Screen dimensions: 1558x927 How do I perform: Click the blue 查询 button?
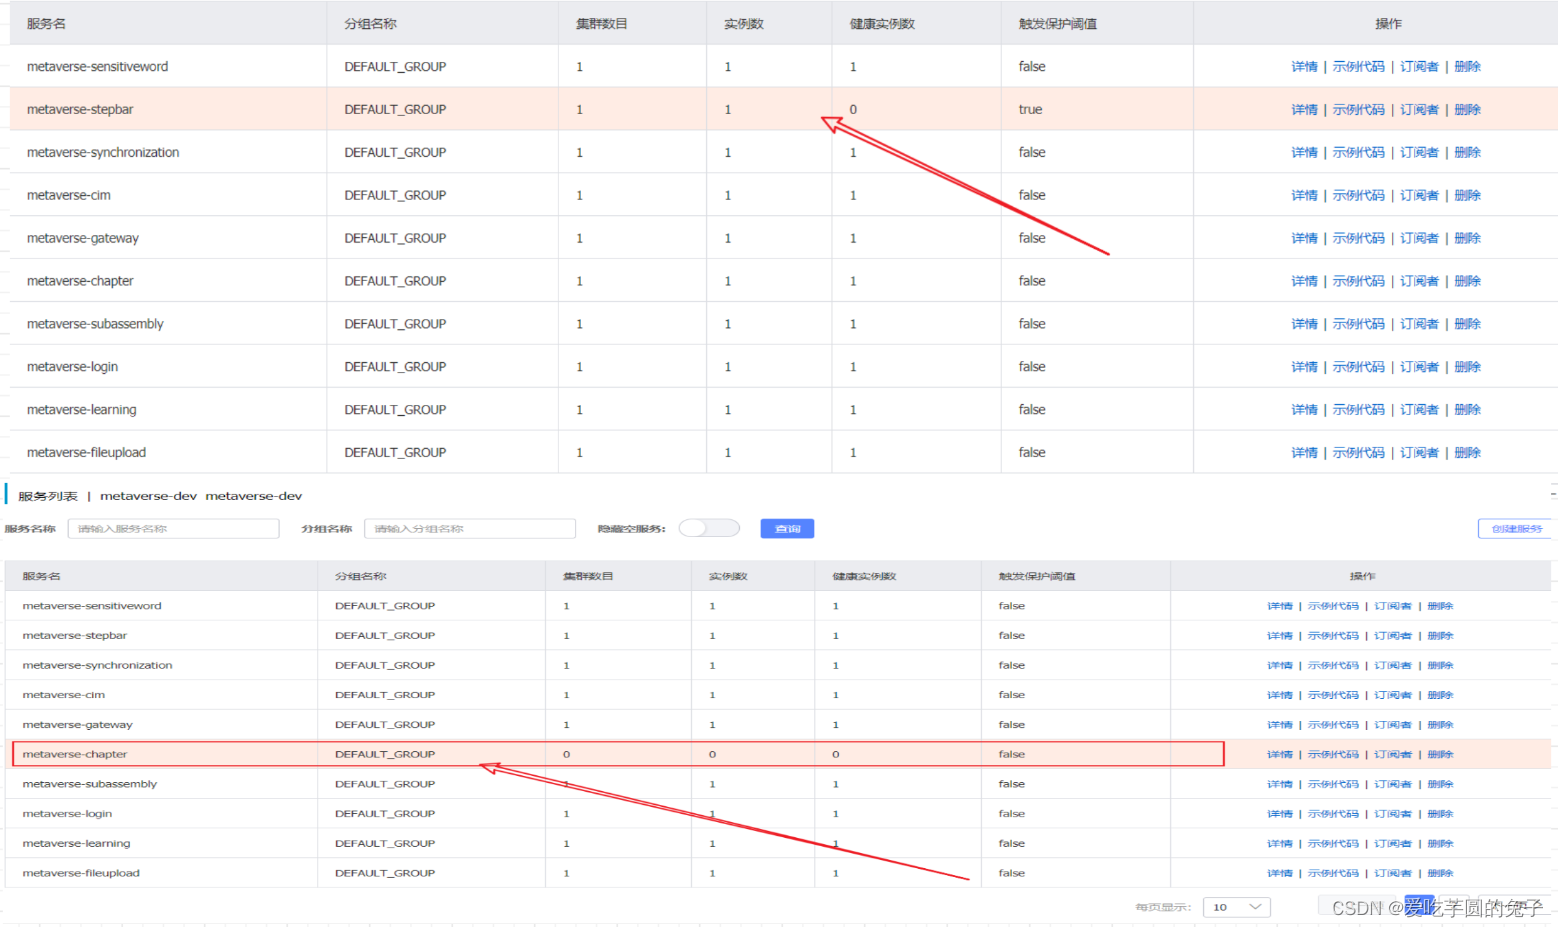tap(787, 528)
